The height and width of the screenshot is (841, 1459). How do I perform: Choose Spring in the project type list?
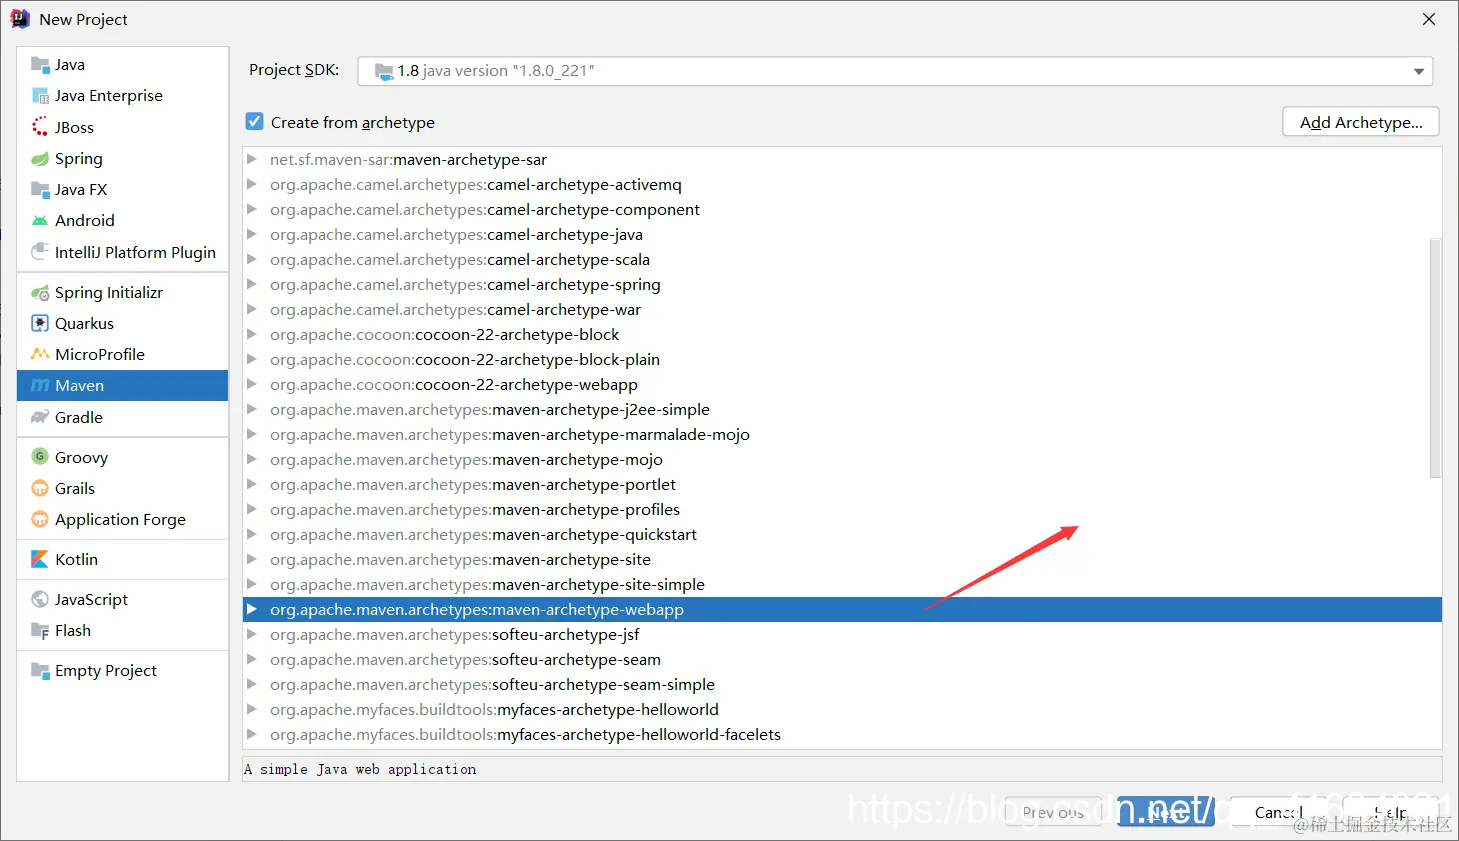(123, 158)
